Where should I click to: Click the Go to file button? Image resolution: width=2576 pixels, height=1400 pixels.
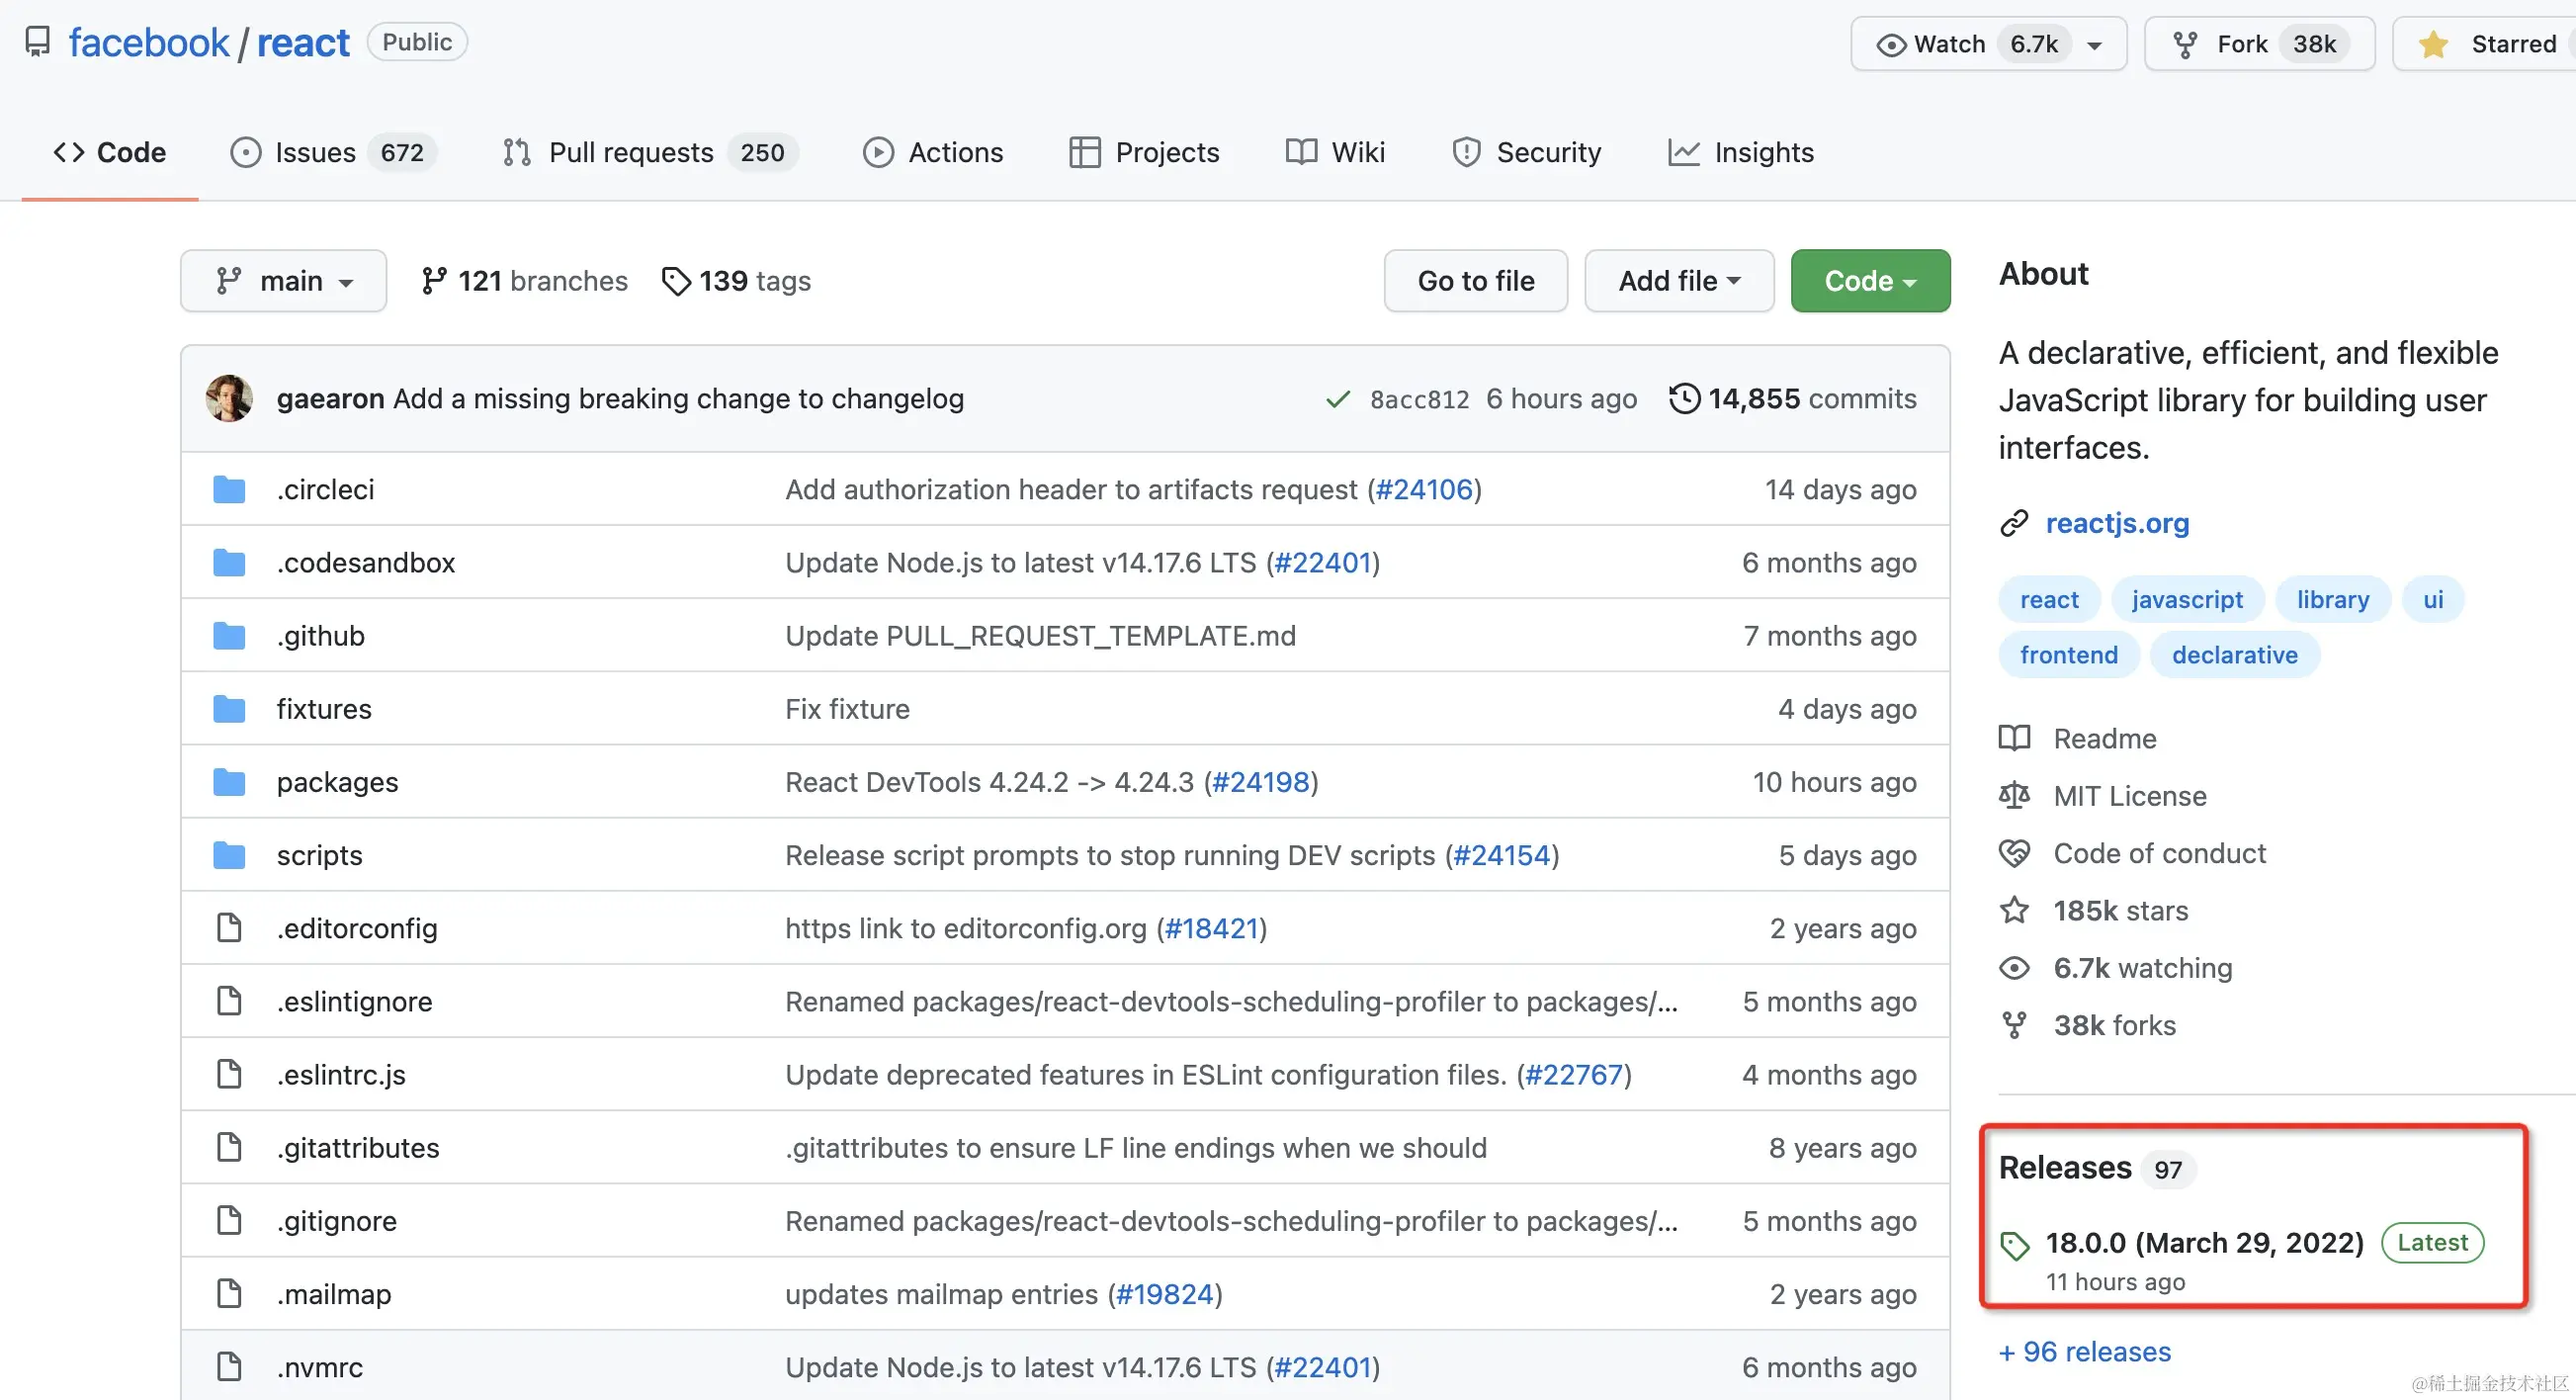click(x=1475, y=281)
